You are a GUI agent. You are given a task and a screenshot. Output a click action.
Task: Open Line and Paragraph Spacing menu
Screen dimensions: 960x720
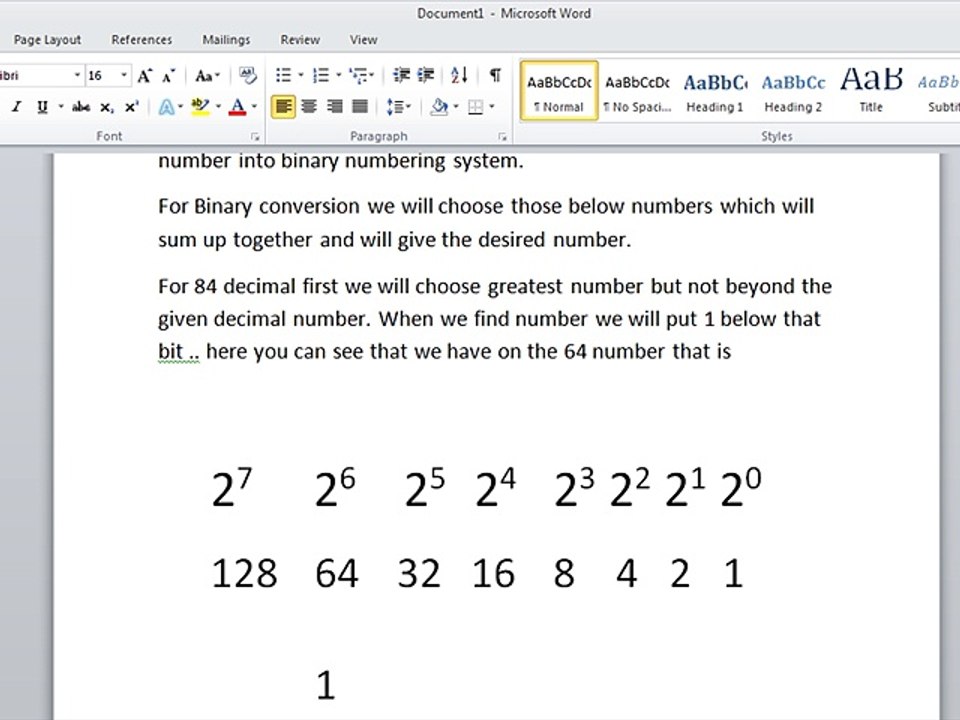pos(399,107)
